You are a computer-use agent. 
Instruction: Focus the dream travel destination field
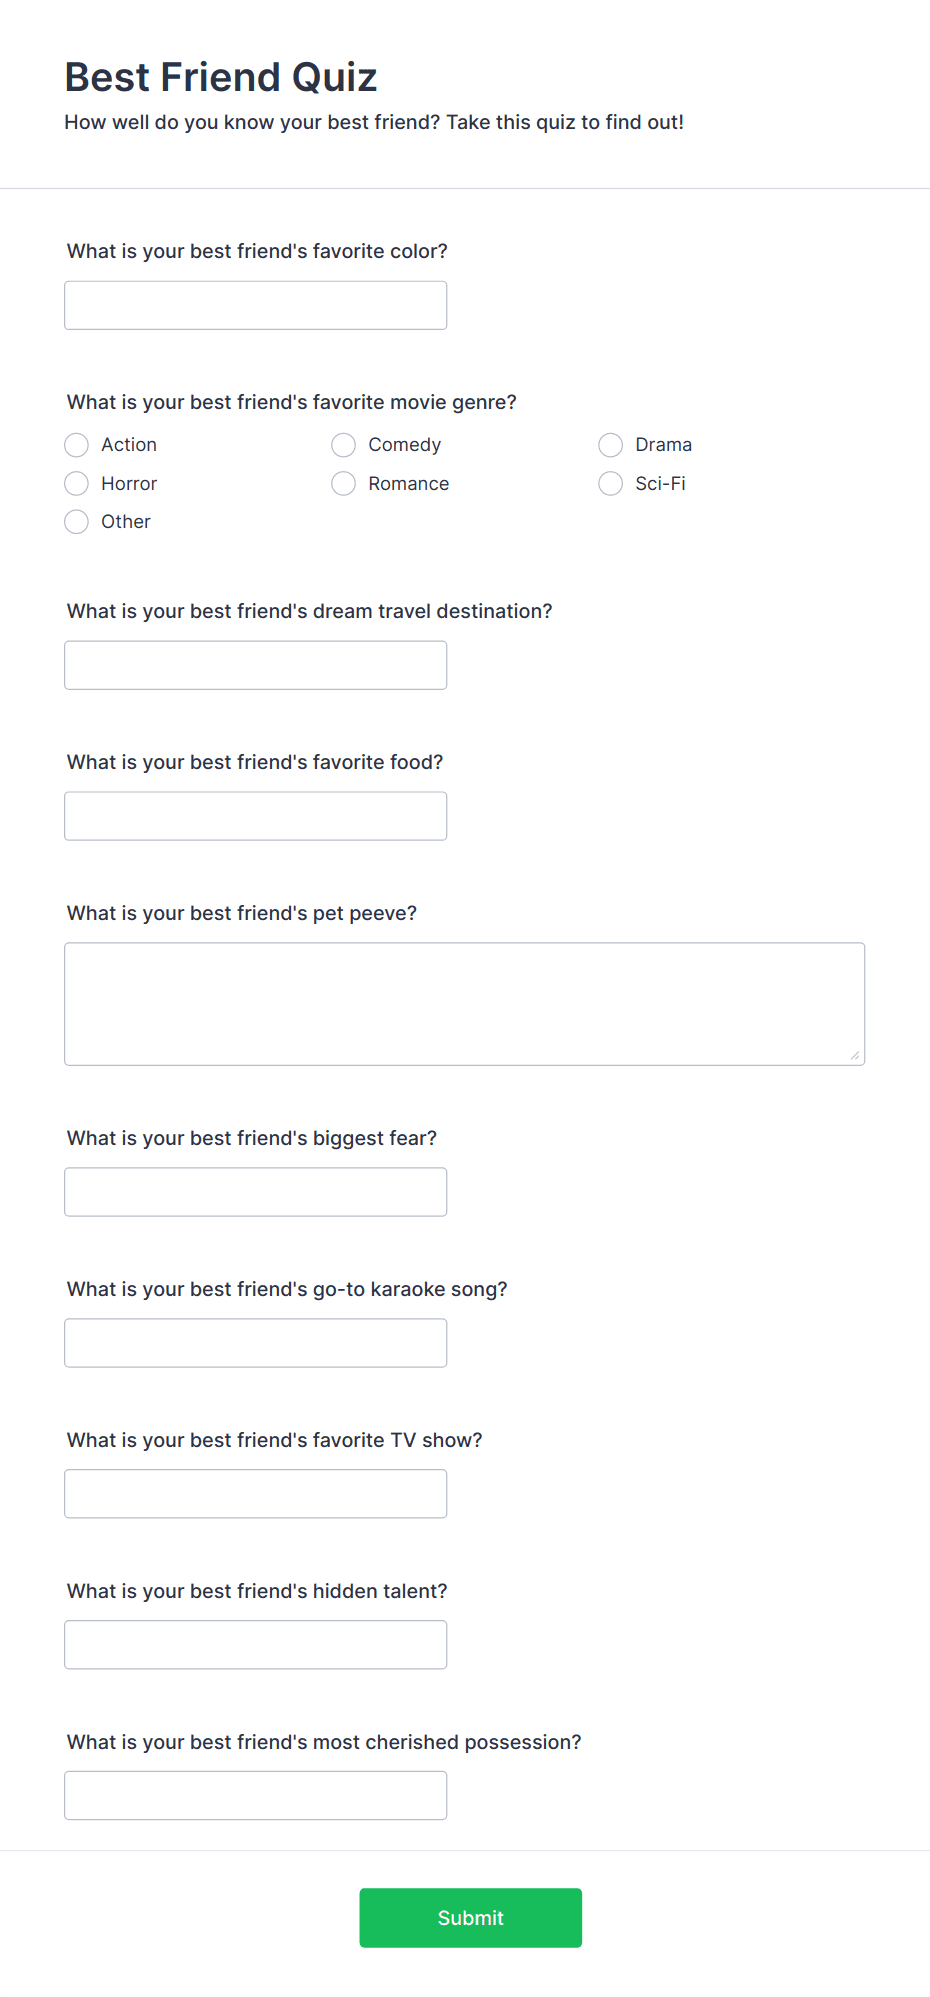pos(256,665)
